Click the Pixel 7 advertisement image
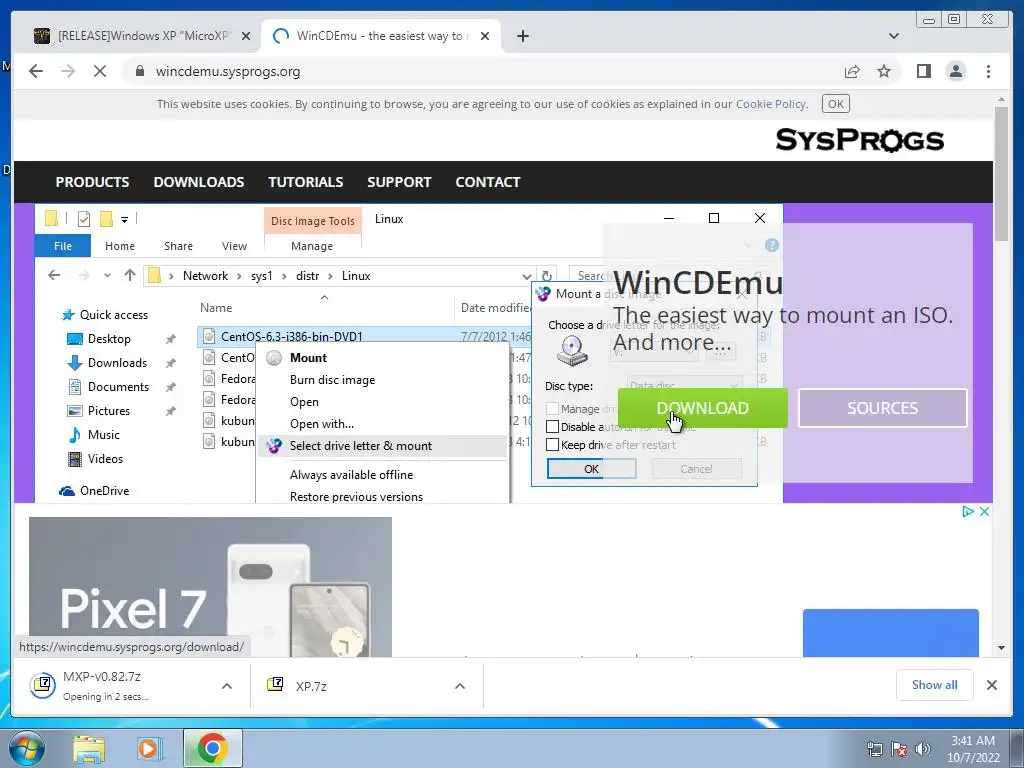 (x=210, y=587)
